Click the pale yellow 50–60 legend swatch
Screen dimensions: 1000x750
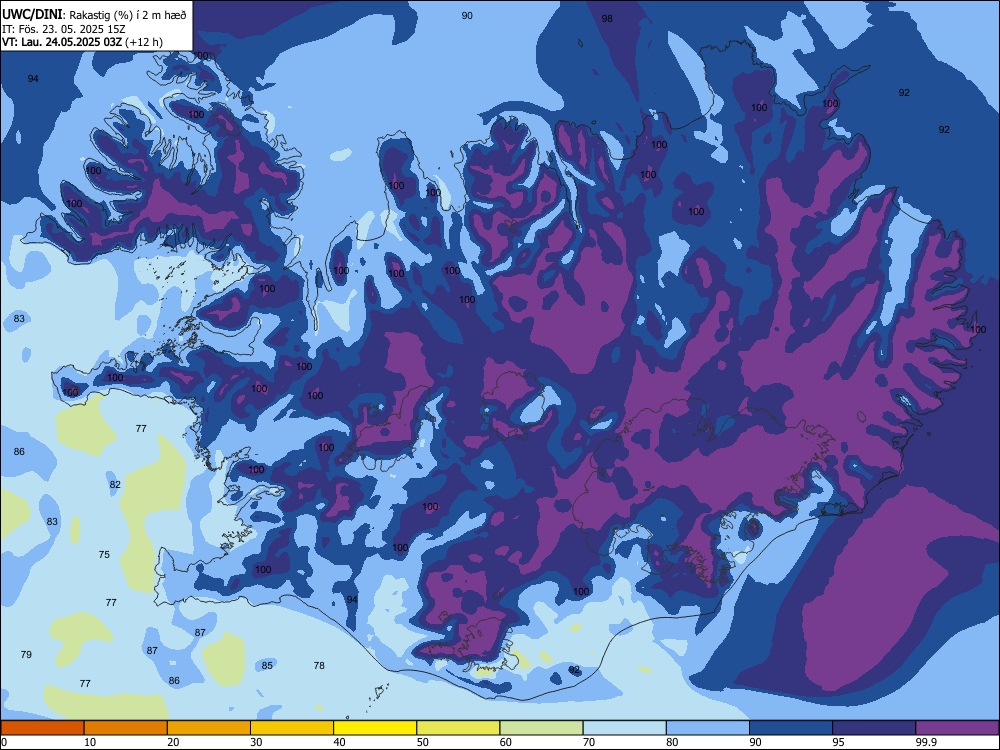(x=459, y=728)
